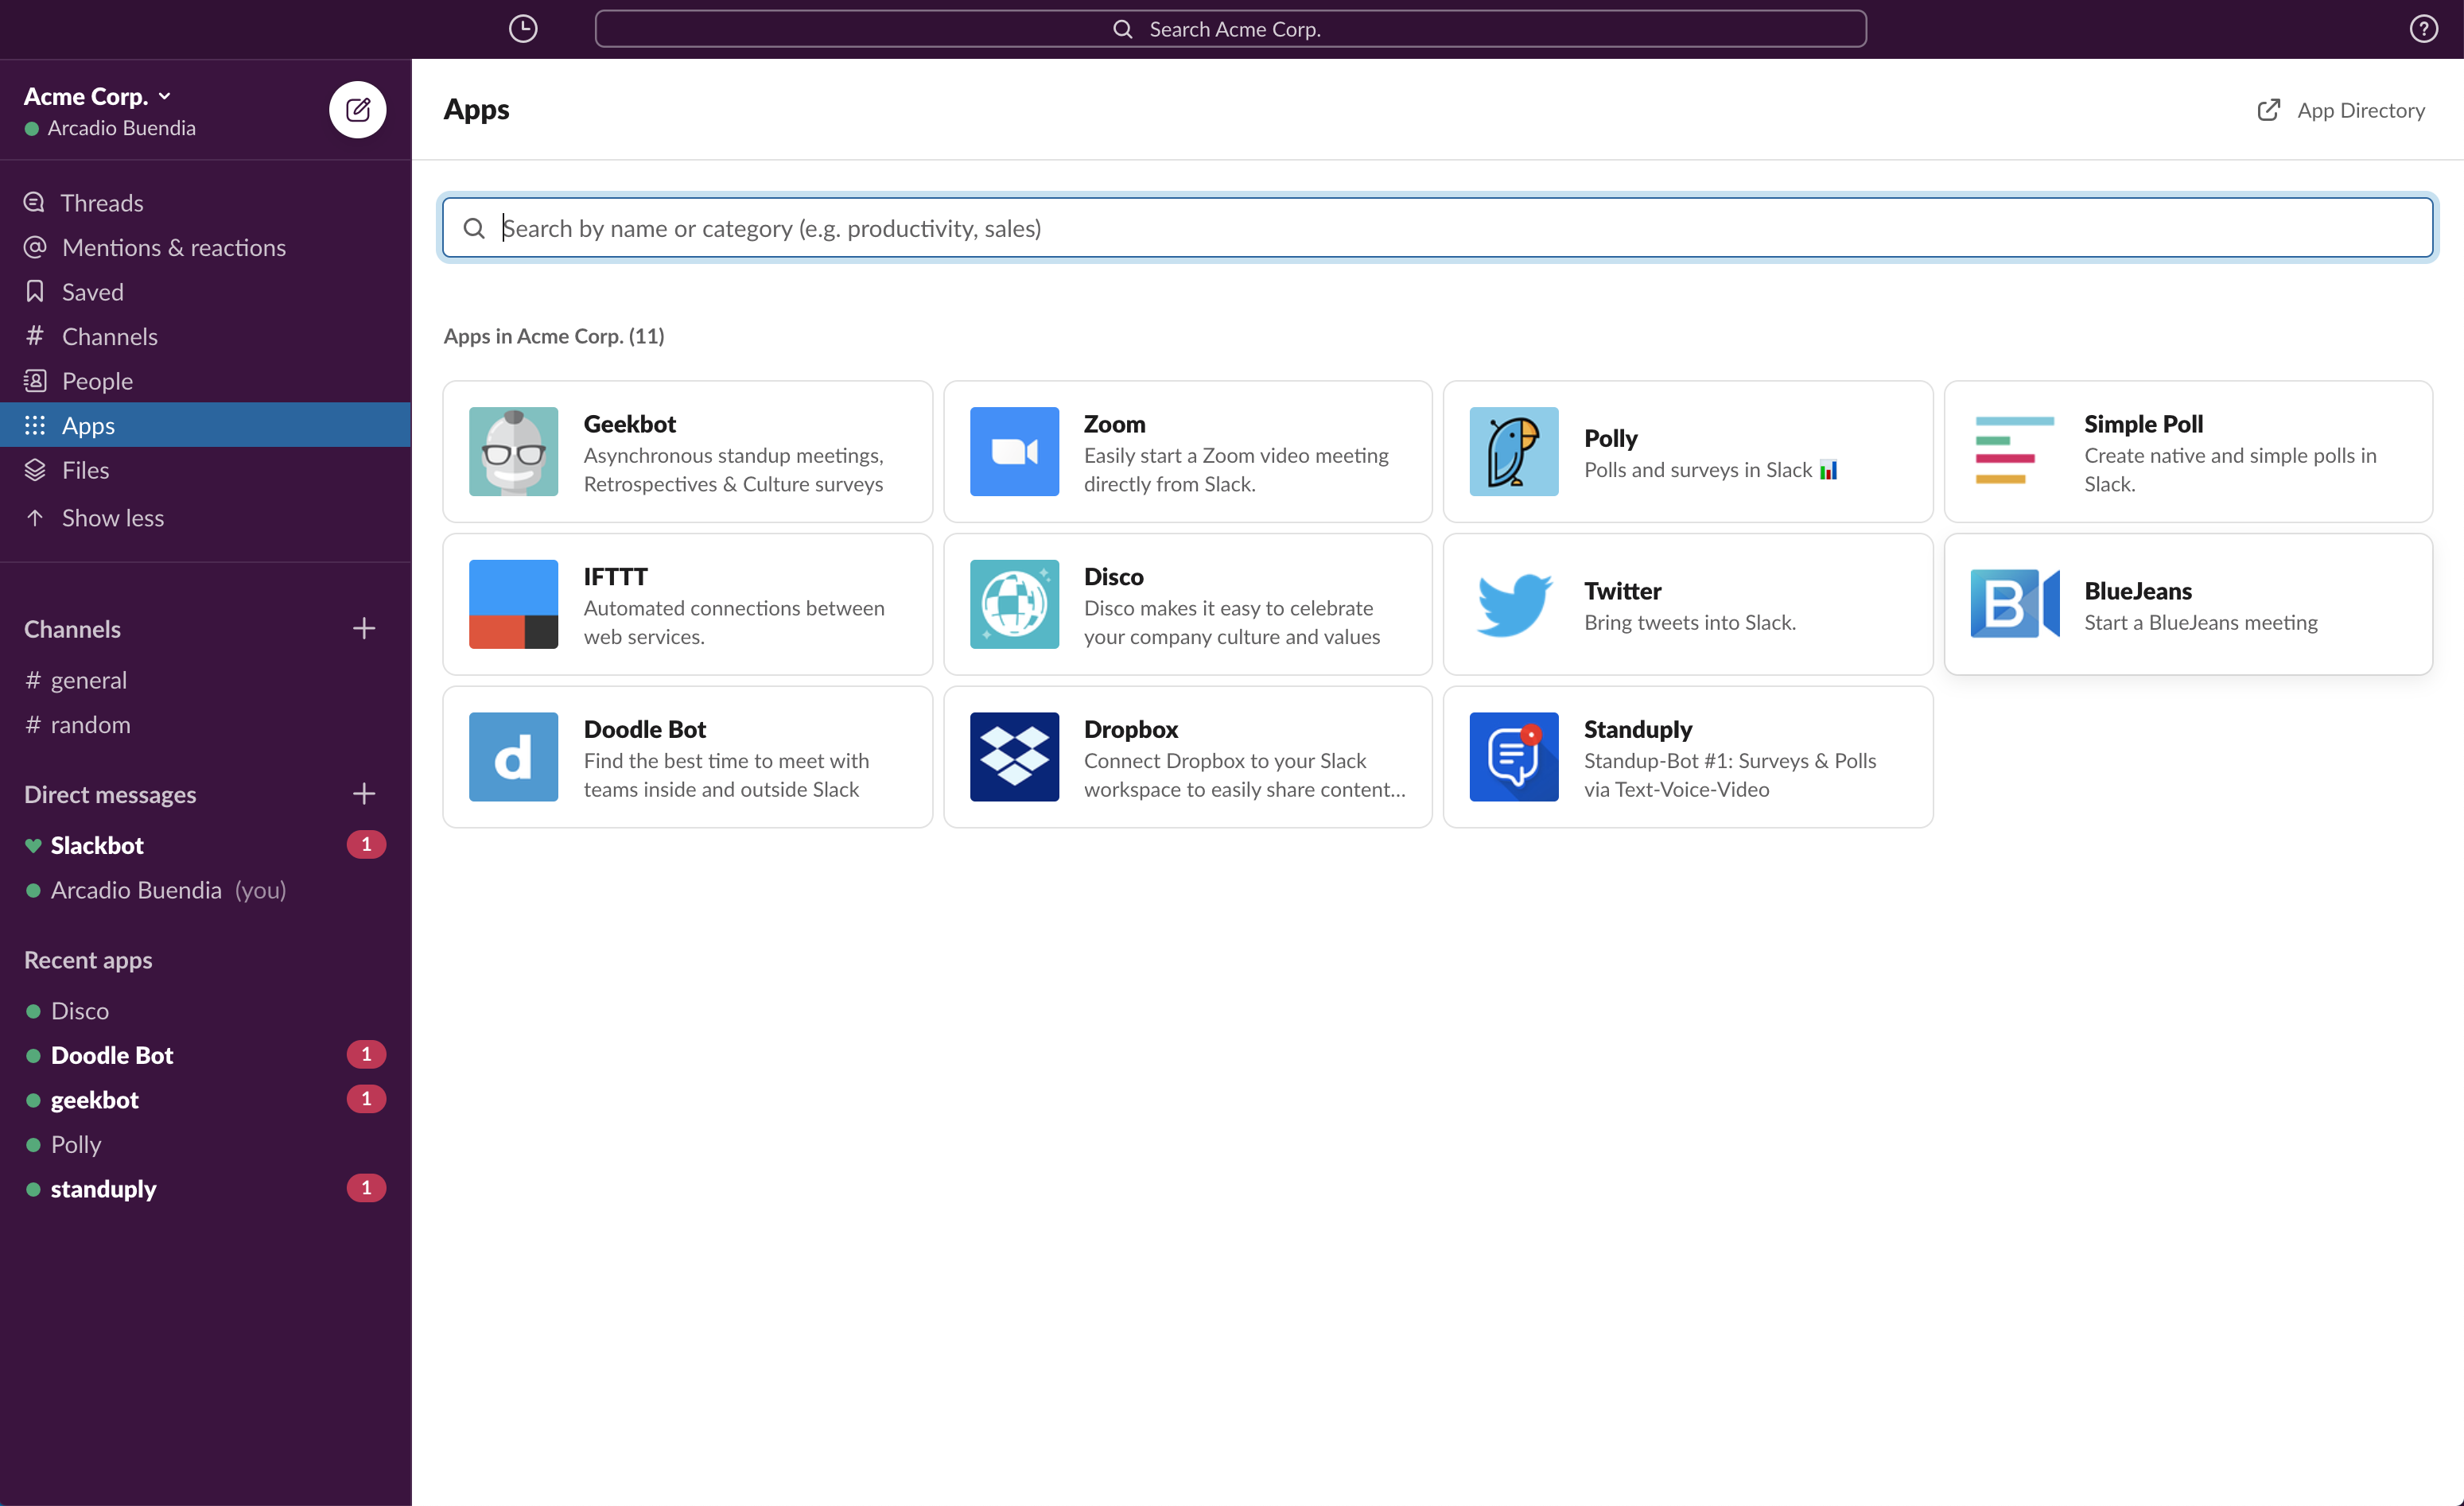Click the Dropbox app icon

(1016, 756)
